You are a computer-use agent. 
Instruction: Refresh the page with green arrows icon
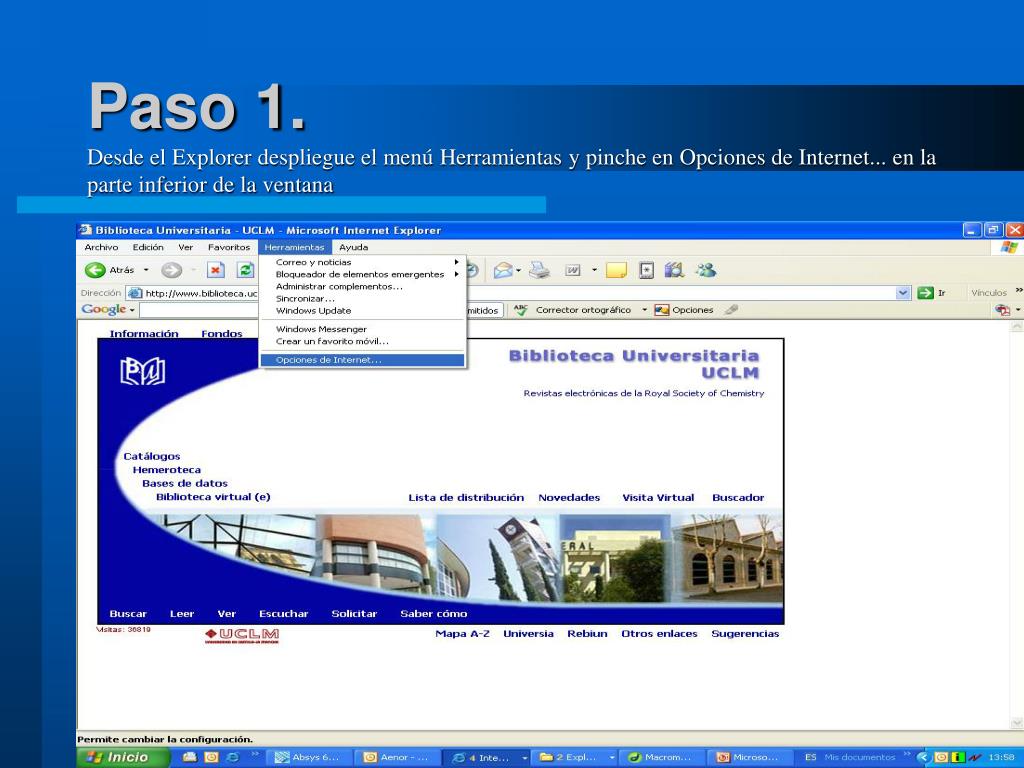click(246, 270)
